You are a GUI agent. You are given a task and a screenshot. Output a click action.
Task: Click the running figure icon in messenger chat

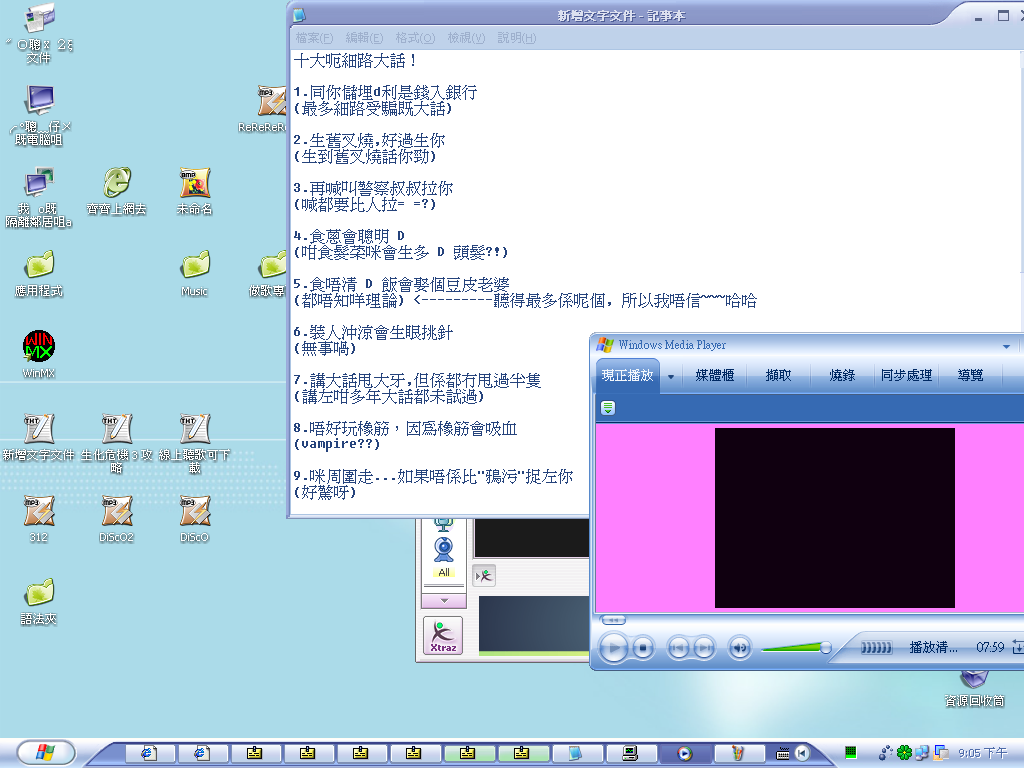pos(484,576)
